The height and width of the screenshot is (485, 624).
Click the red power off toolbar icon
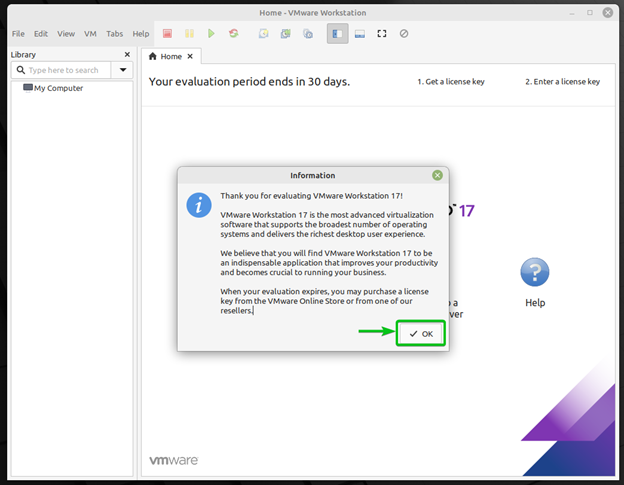point(167,33)
